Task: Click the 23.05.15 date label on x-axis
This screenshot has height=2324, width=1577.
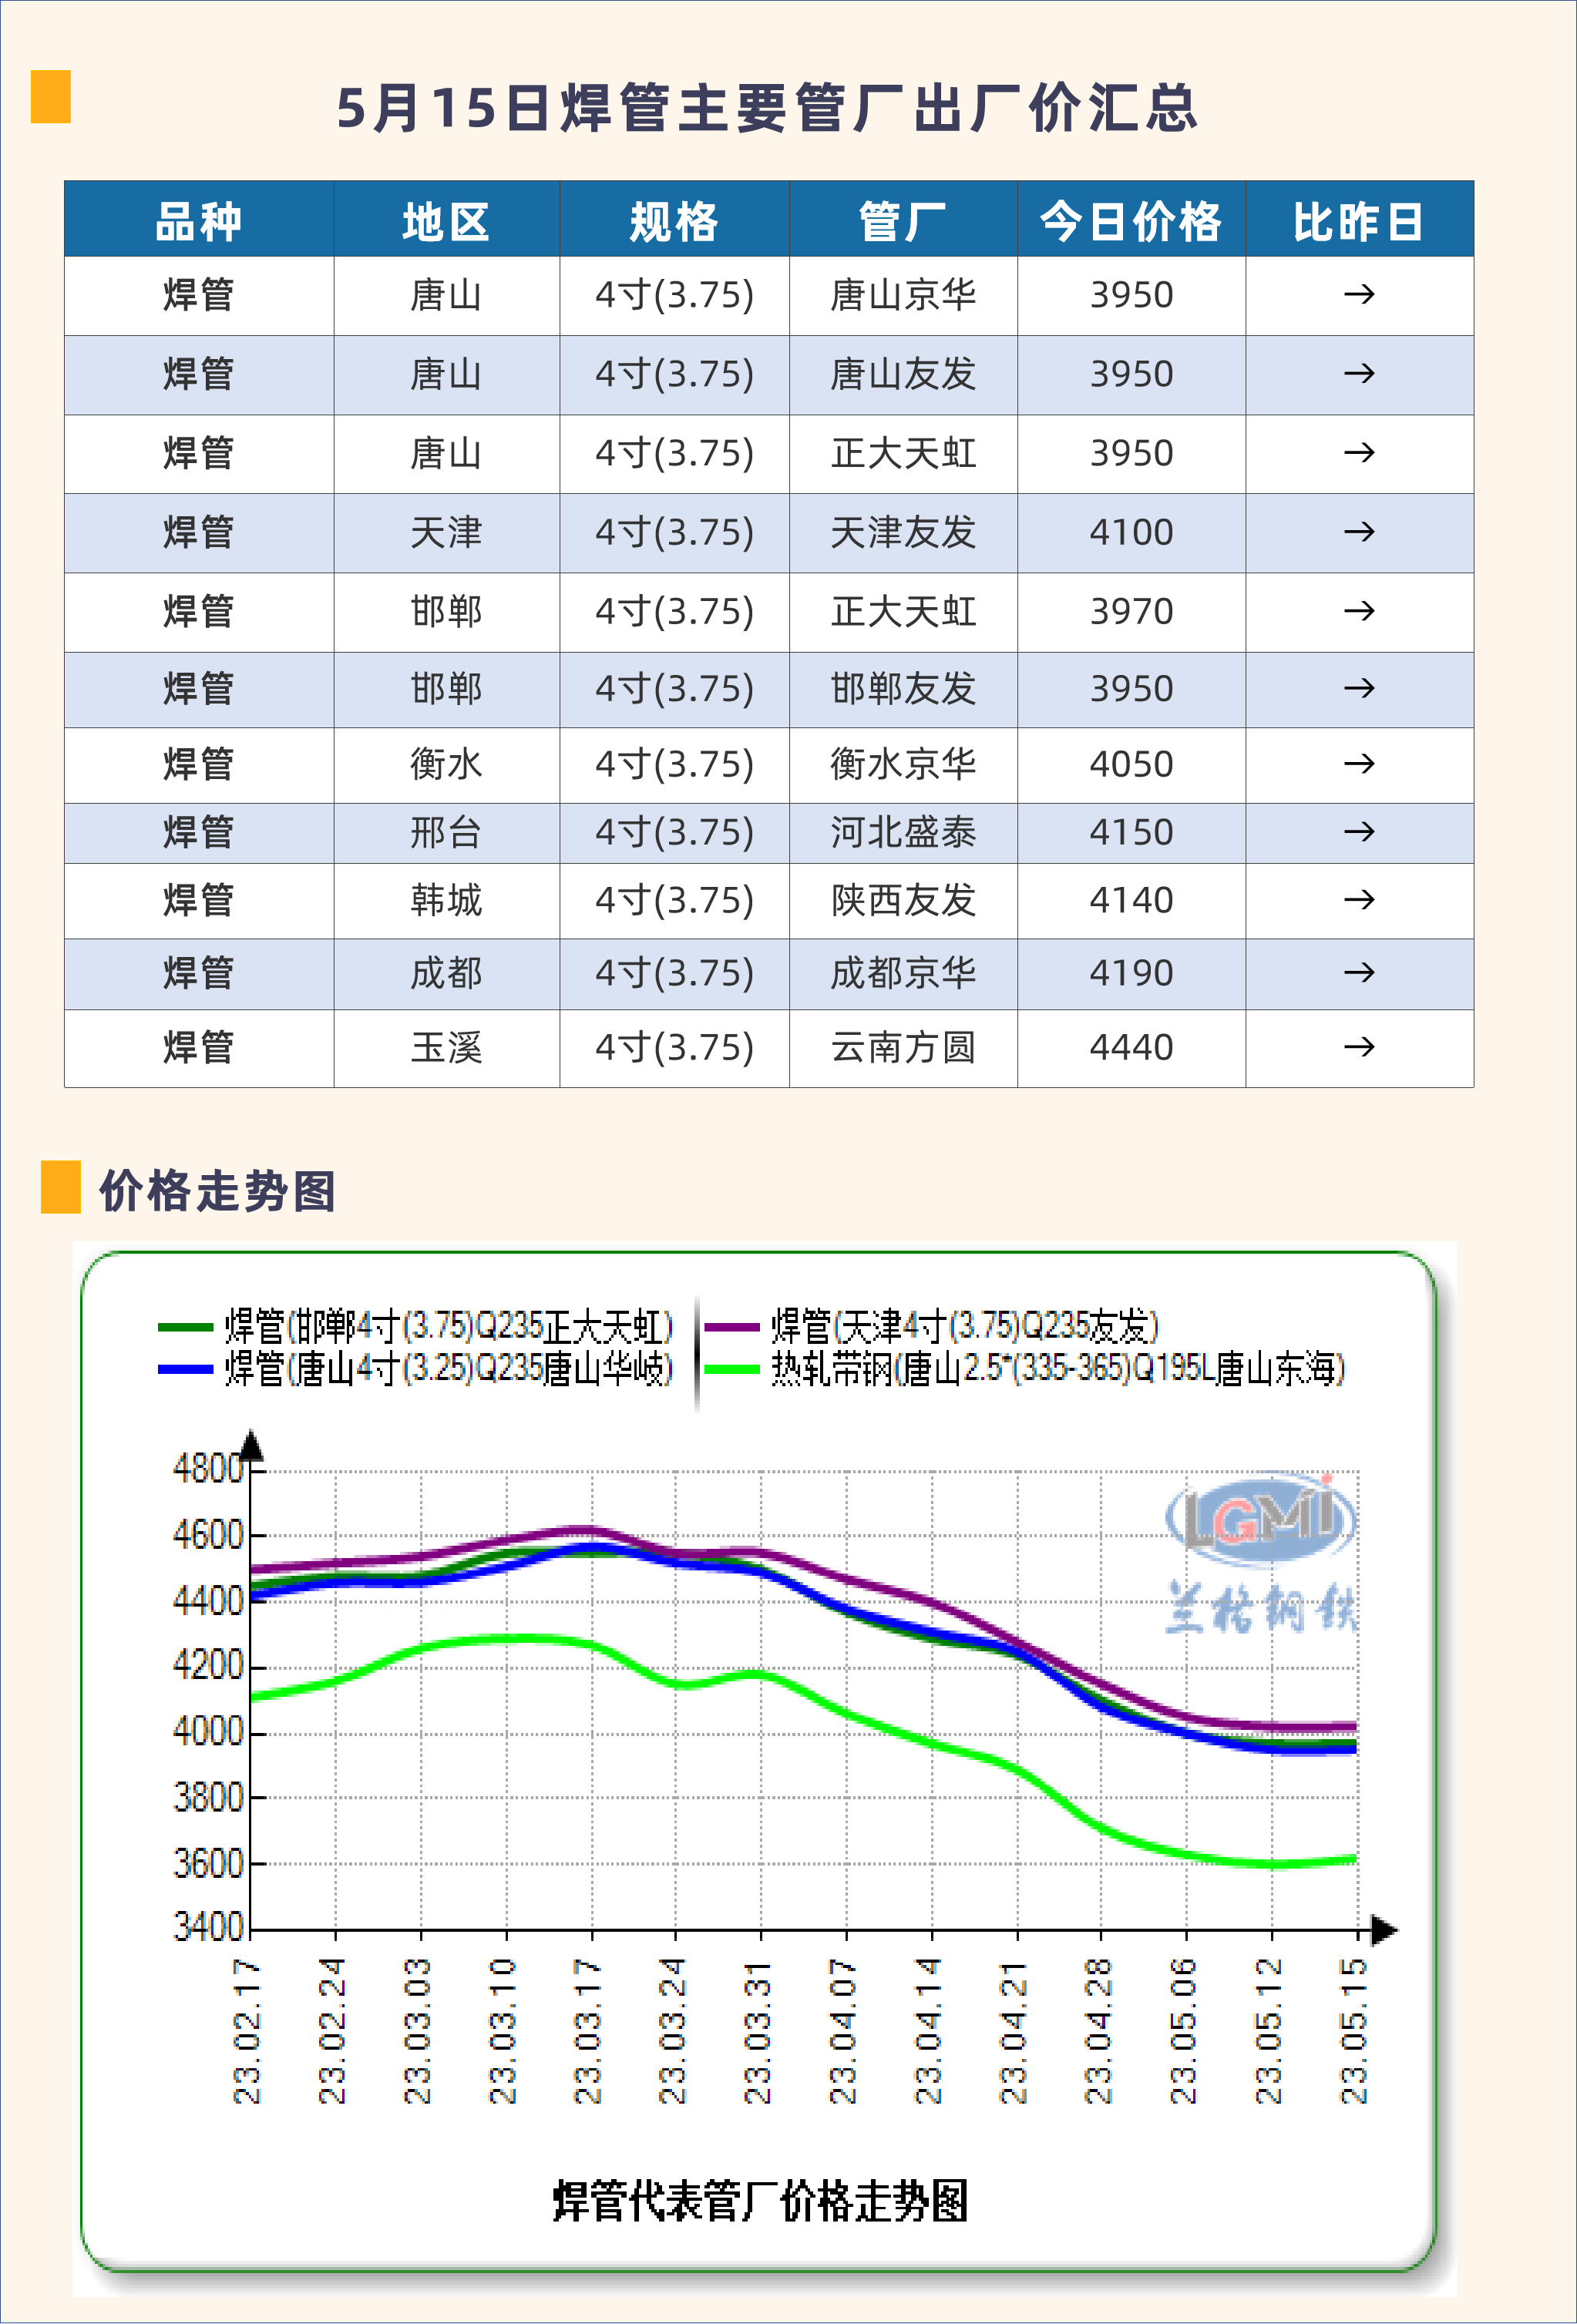Action: pos(1353,2032)
